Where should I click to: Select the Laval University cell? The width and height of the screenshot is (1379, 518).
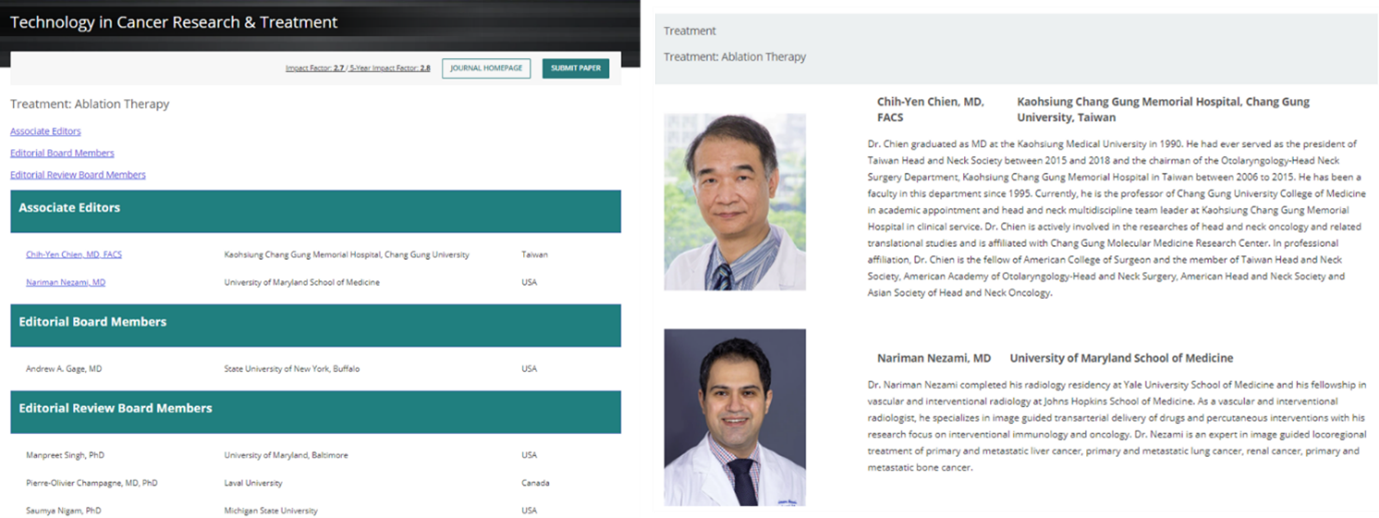point(253,483)
